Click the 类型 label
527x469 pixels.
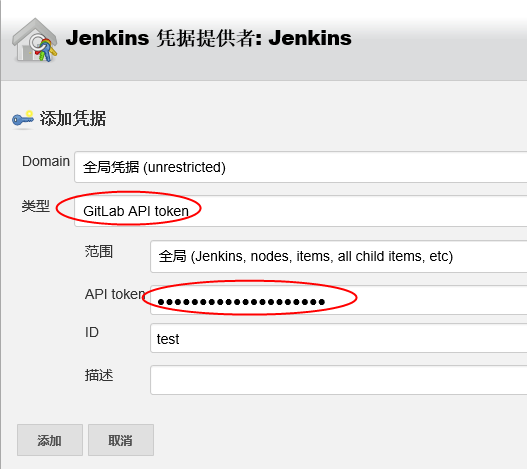click(36, 206)
